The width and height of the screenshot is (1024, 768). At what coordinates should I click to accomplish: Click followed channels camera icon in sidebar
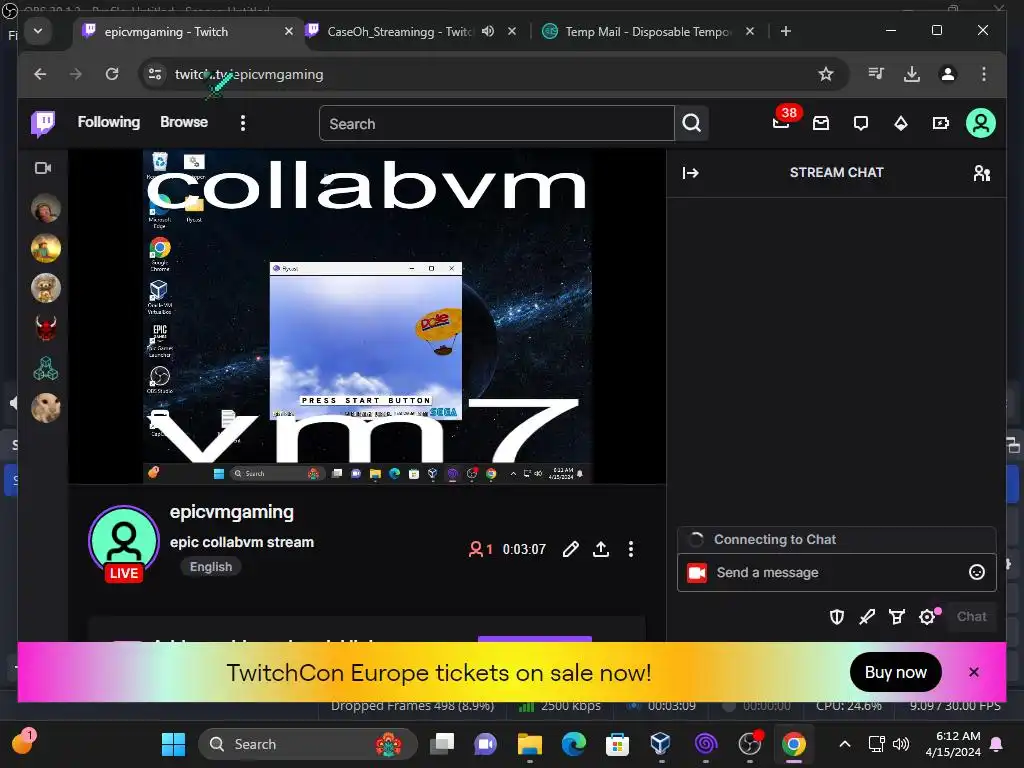pos(43,168)
